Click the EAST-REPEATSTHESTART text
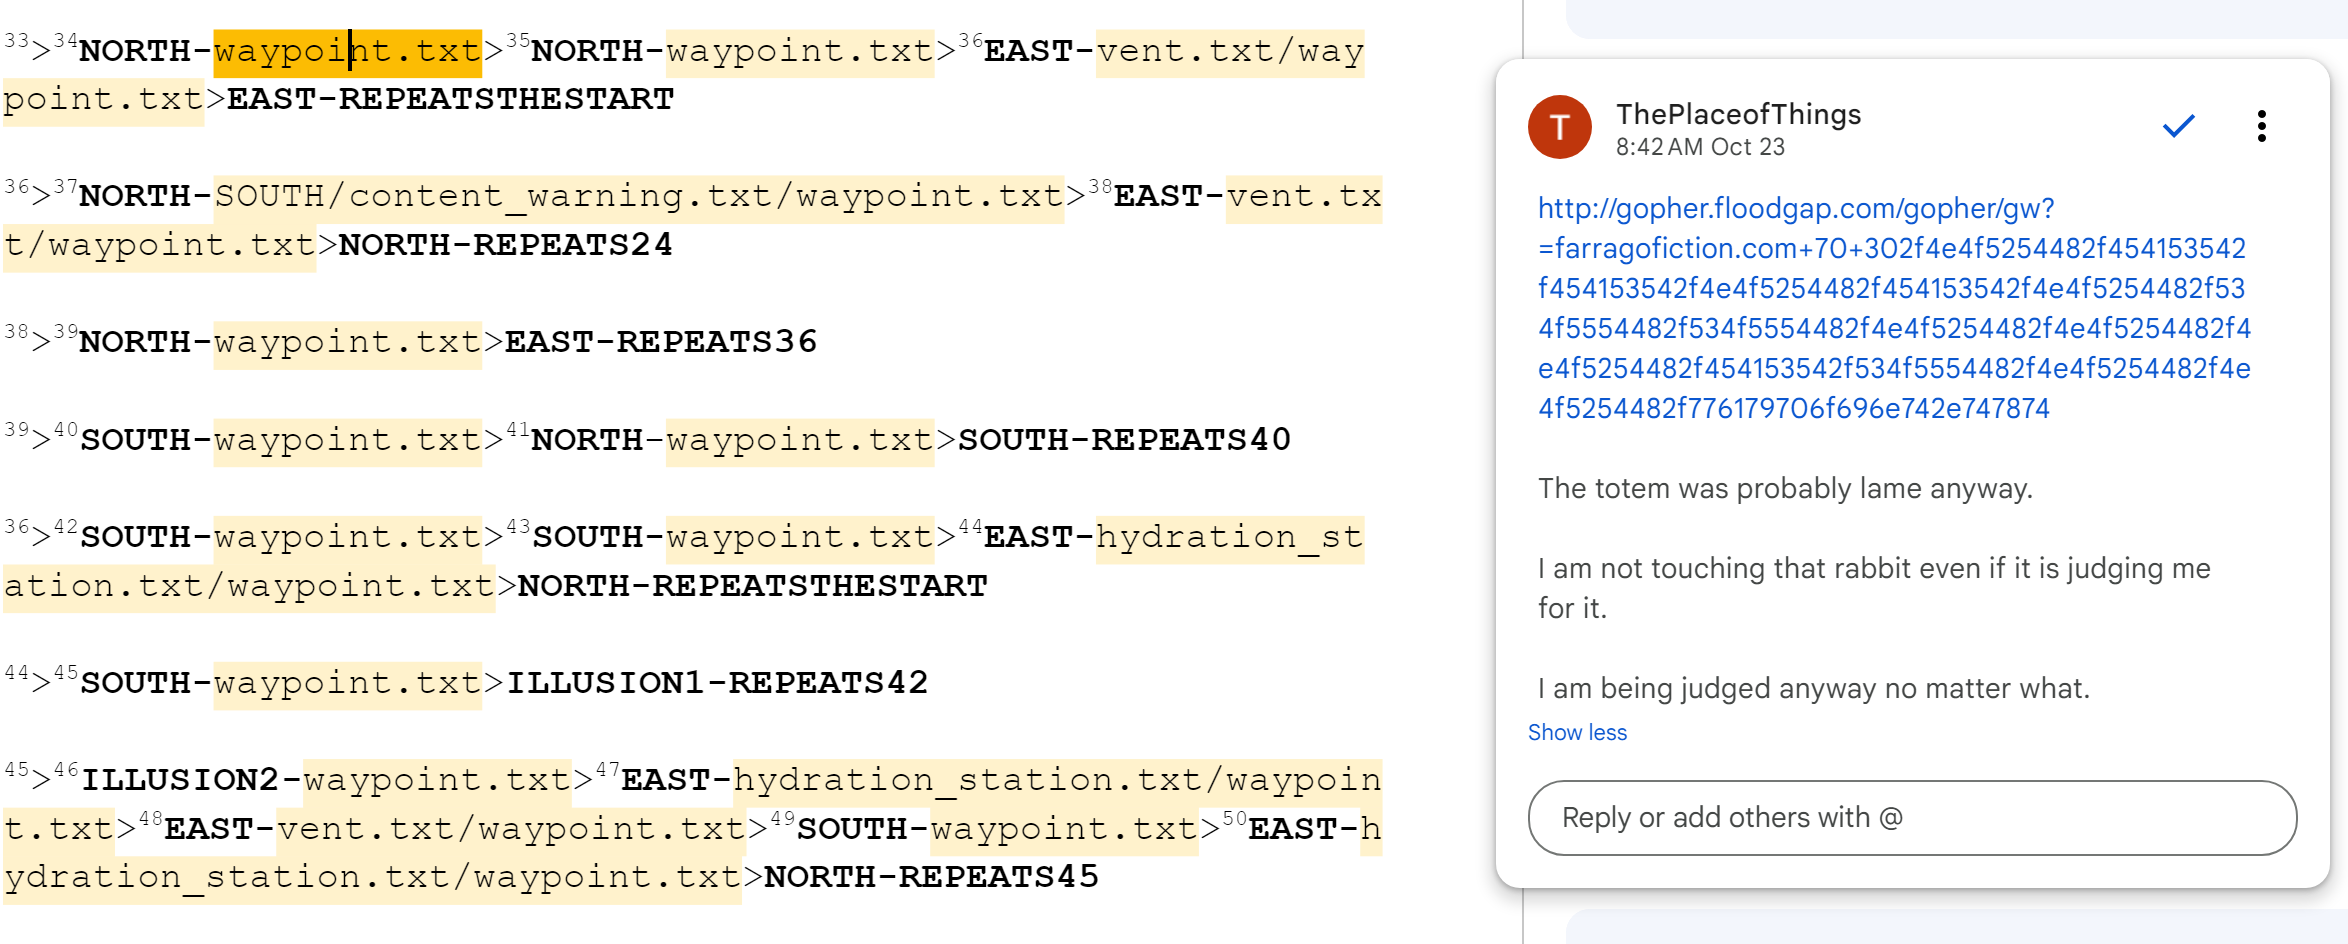This screenshot has height=944, width=2348. (450, 100)
